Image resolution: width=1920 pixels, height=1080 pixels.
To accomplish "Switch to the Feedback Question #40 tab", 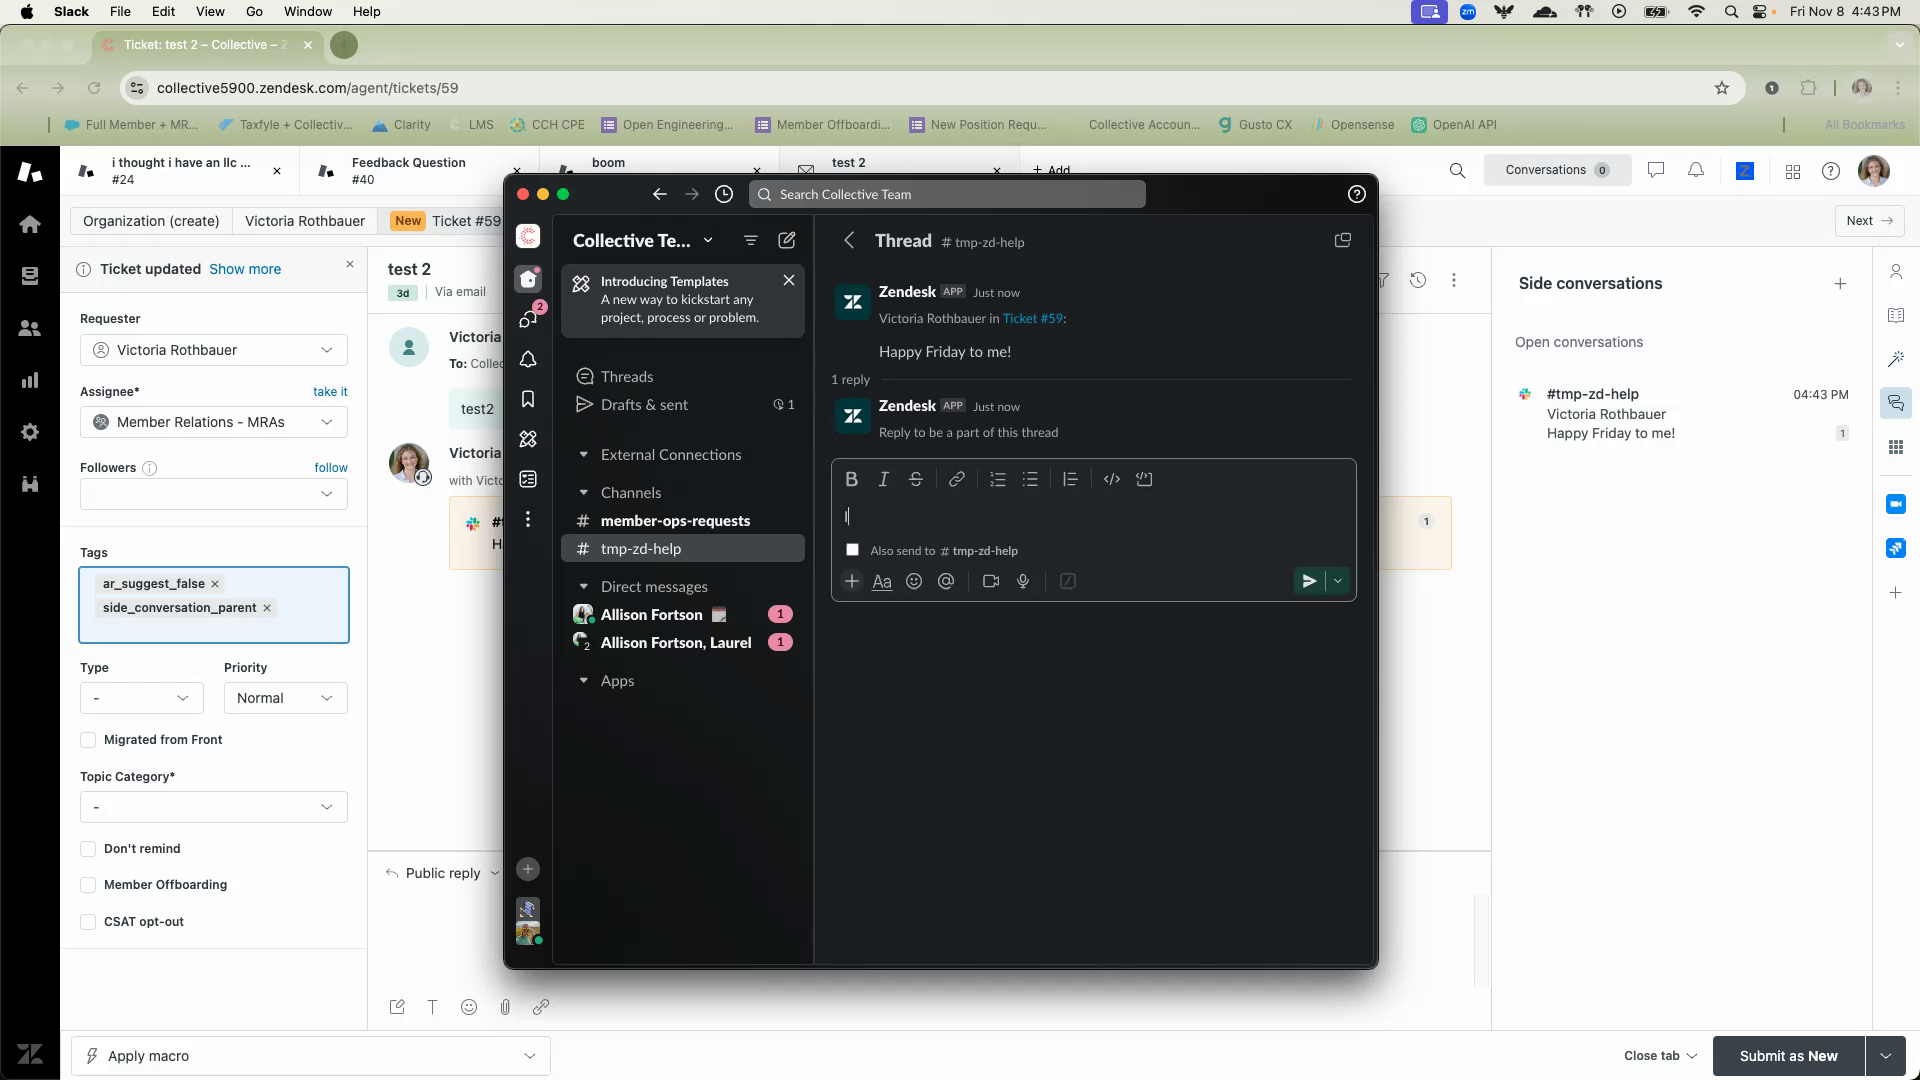I will pos(408,170).
